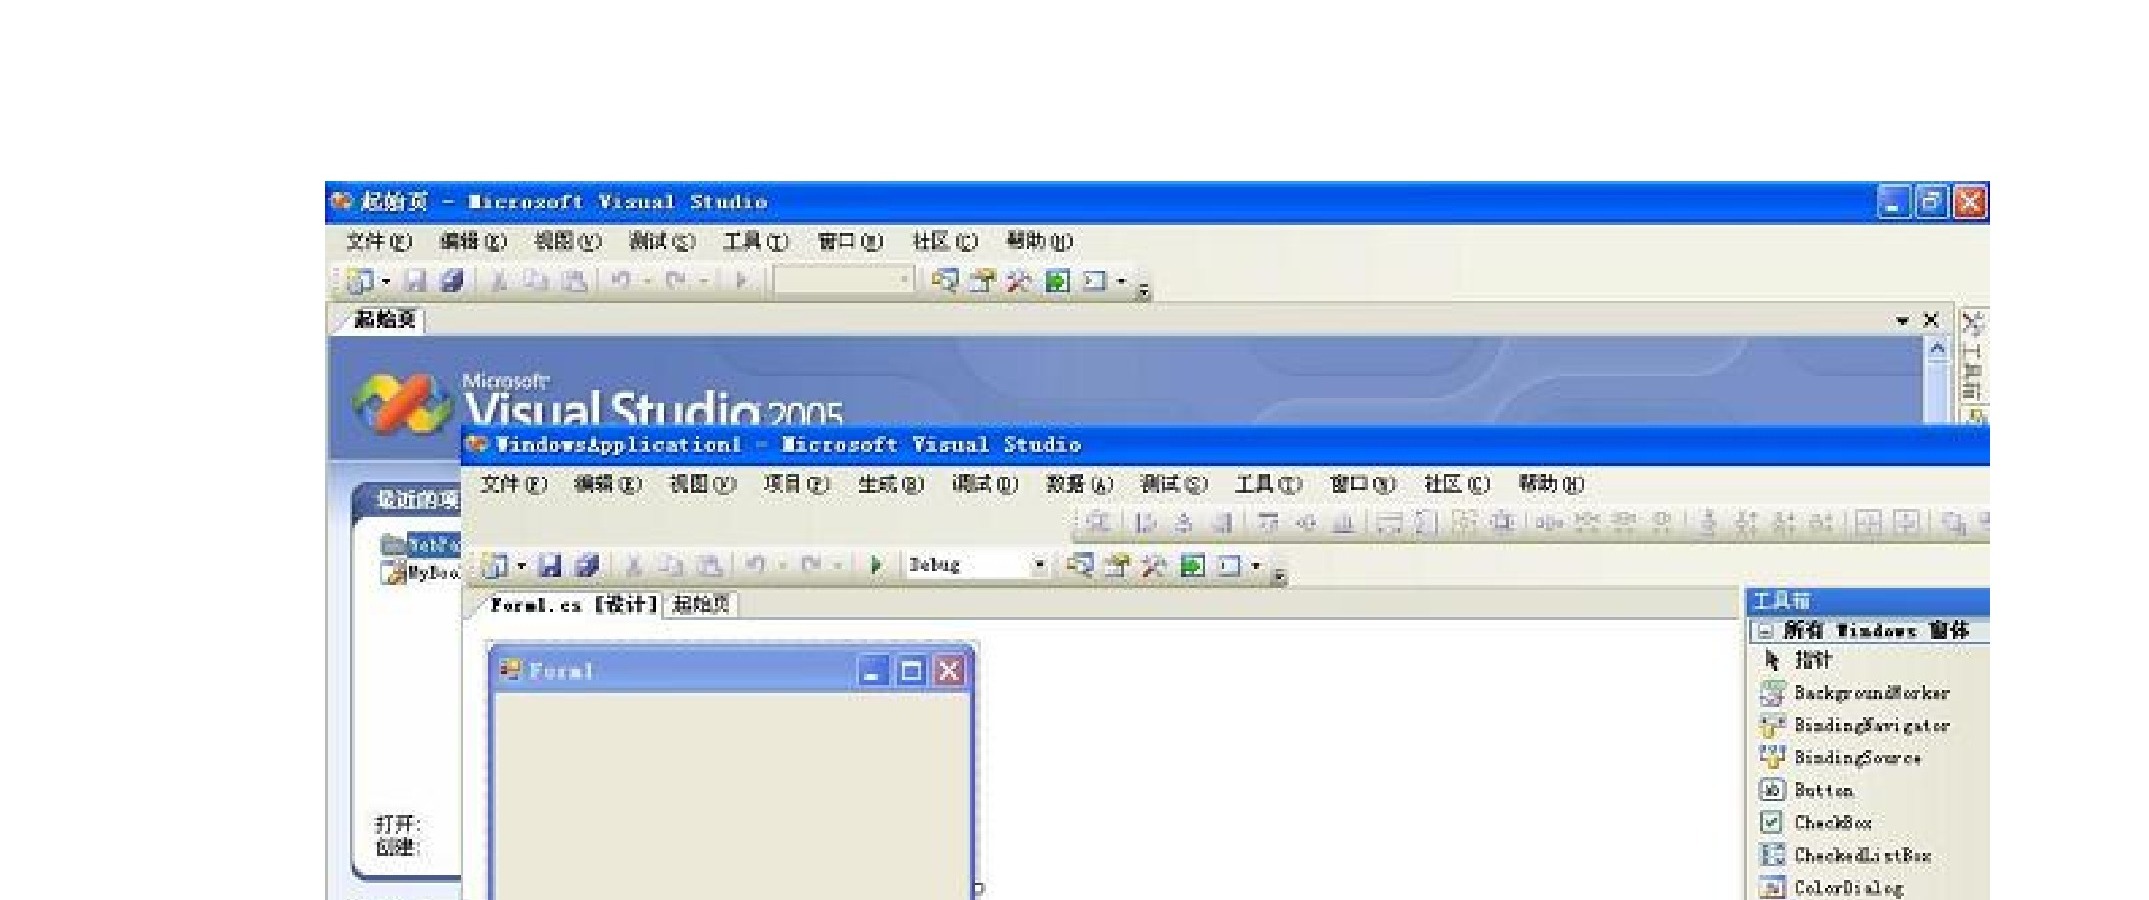This screenshot has width=2149, height=900.
Task: Switch to Form1.cs [设计] tab
Action: [x=573, y=604]
